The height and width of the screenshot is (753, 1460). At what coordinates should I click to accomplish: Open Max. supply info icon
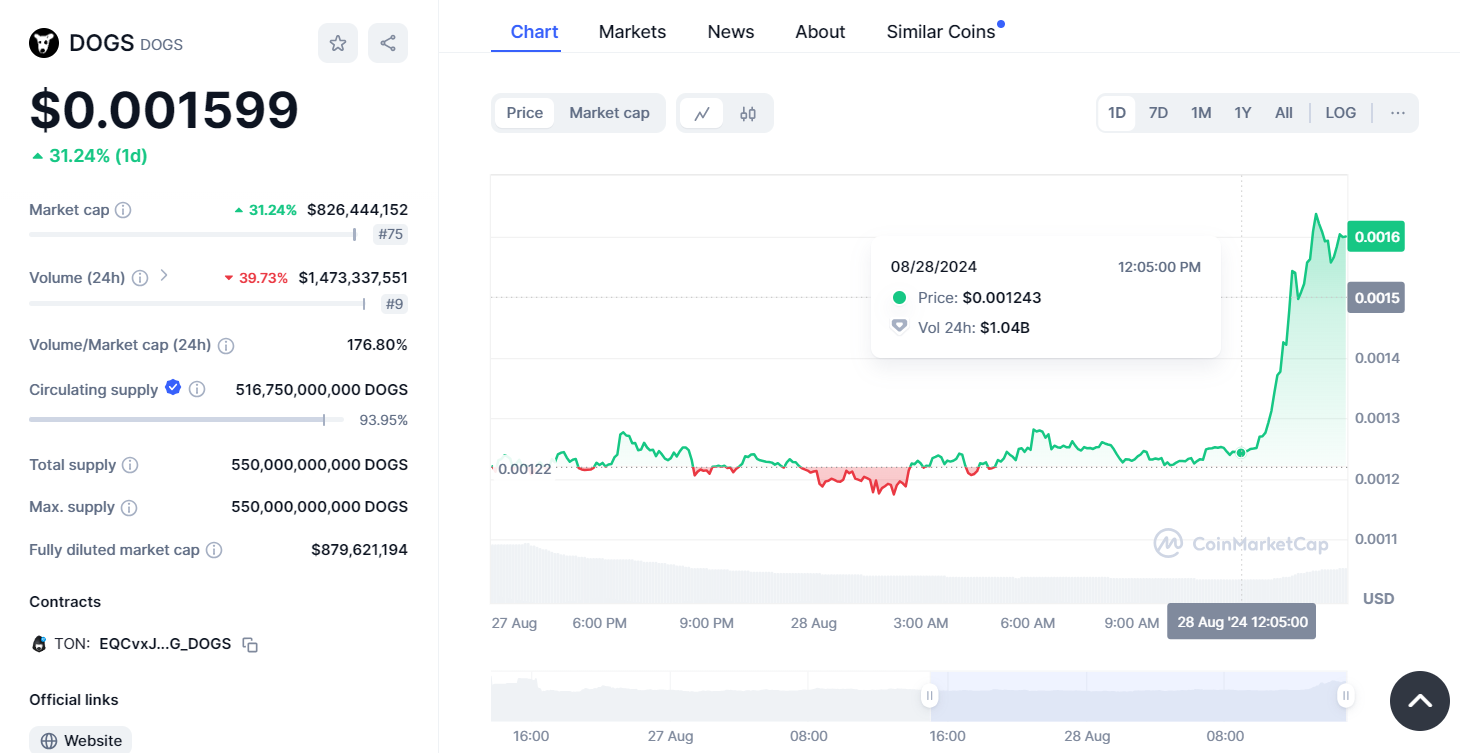129,508
